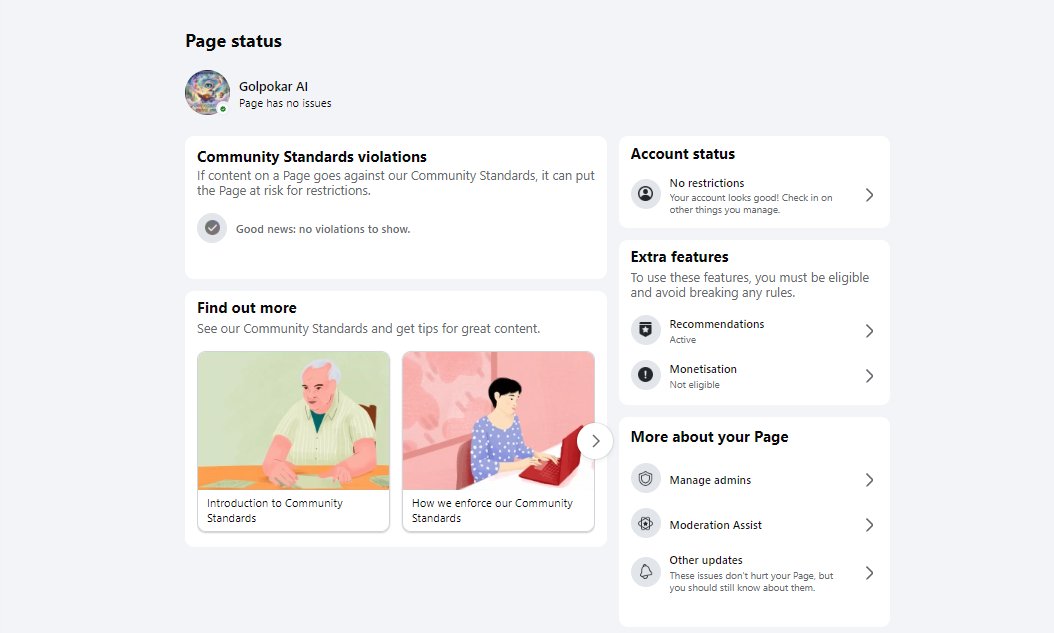Viewport: 1054px width, 633px height.
Task: Click the Extra features heading
Action: pyautogui.click(x=680, y=257)
